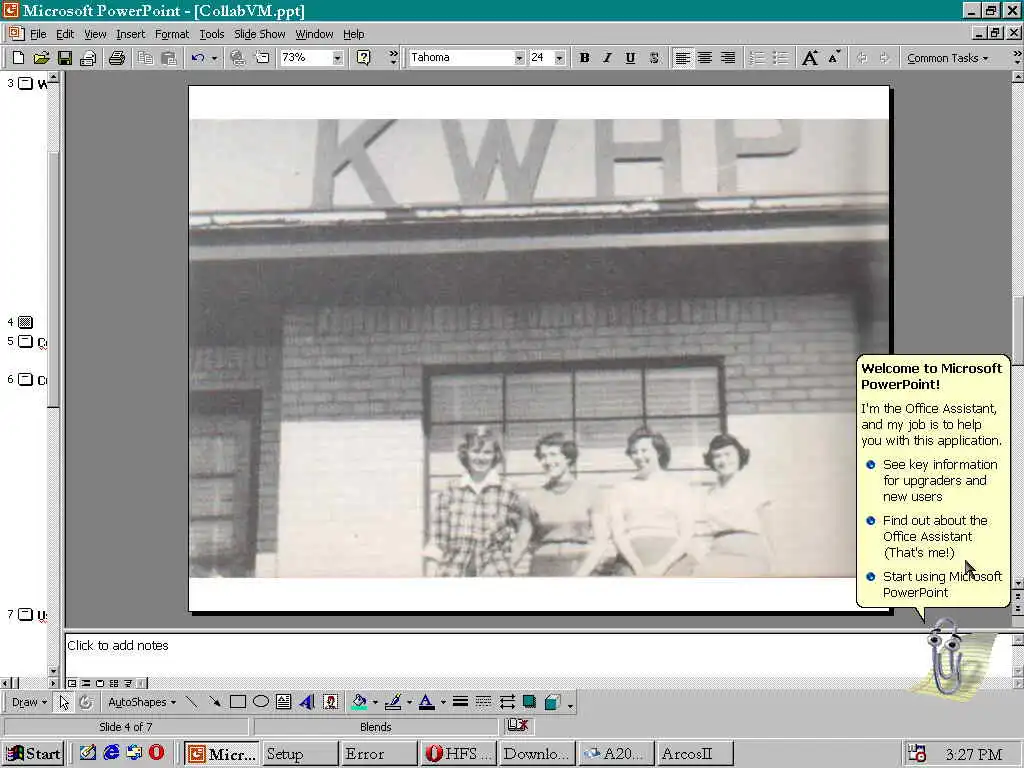The height and width of the screenshot is (768, 1024).
Task: Insert WordArt from the Drawing toolbar
Action: pos(307,702)
